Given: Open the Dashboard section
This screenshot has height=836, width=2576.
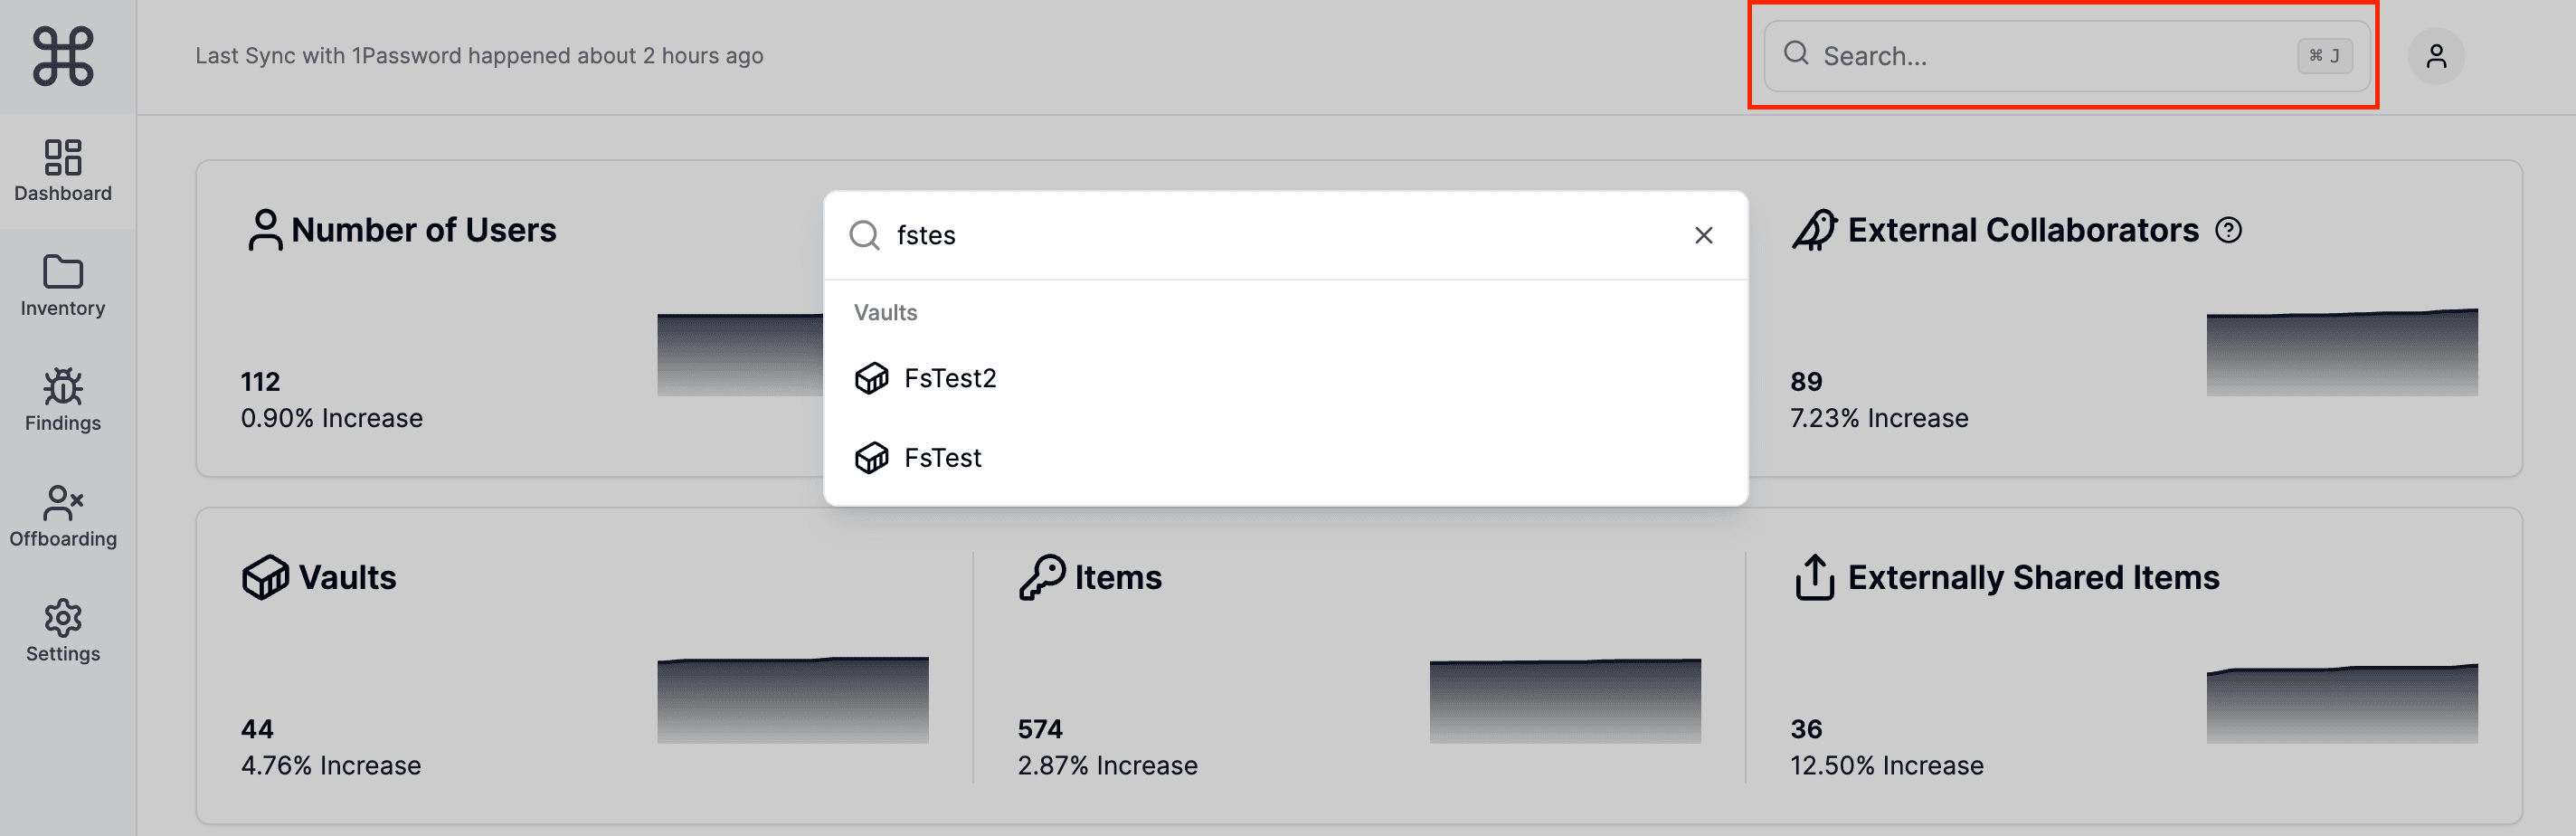Looking at the screenshot, I should pyautogui.click(x=63, y=171).
